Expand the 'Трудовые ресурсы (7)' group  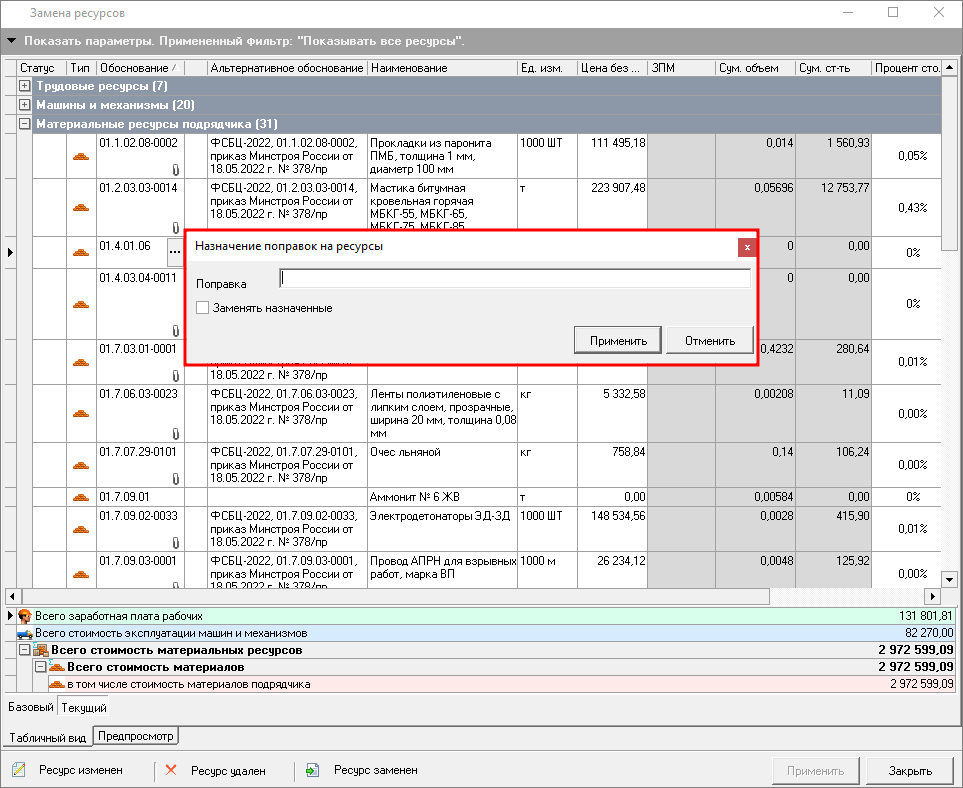click(25, 87)
